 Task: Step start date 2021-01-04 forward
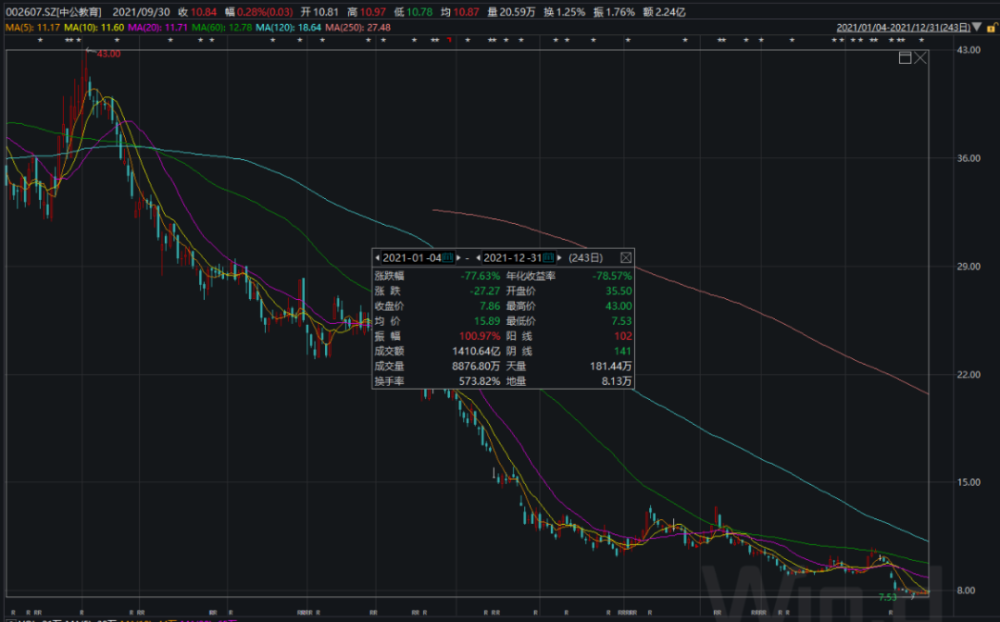458,258
